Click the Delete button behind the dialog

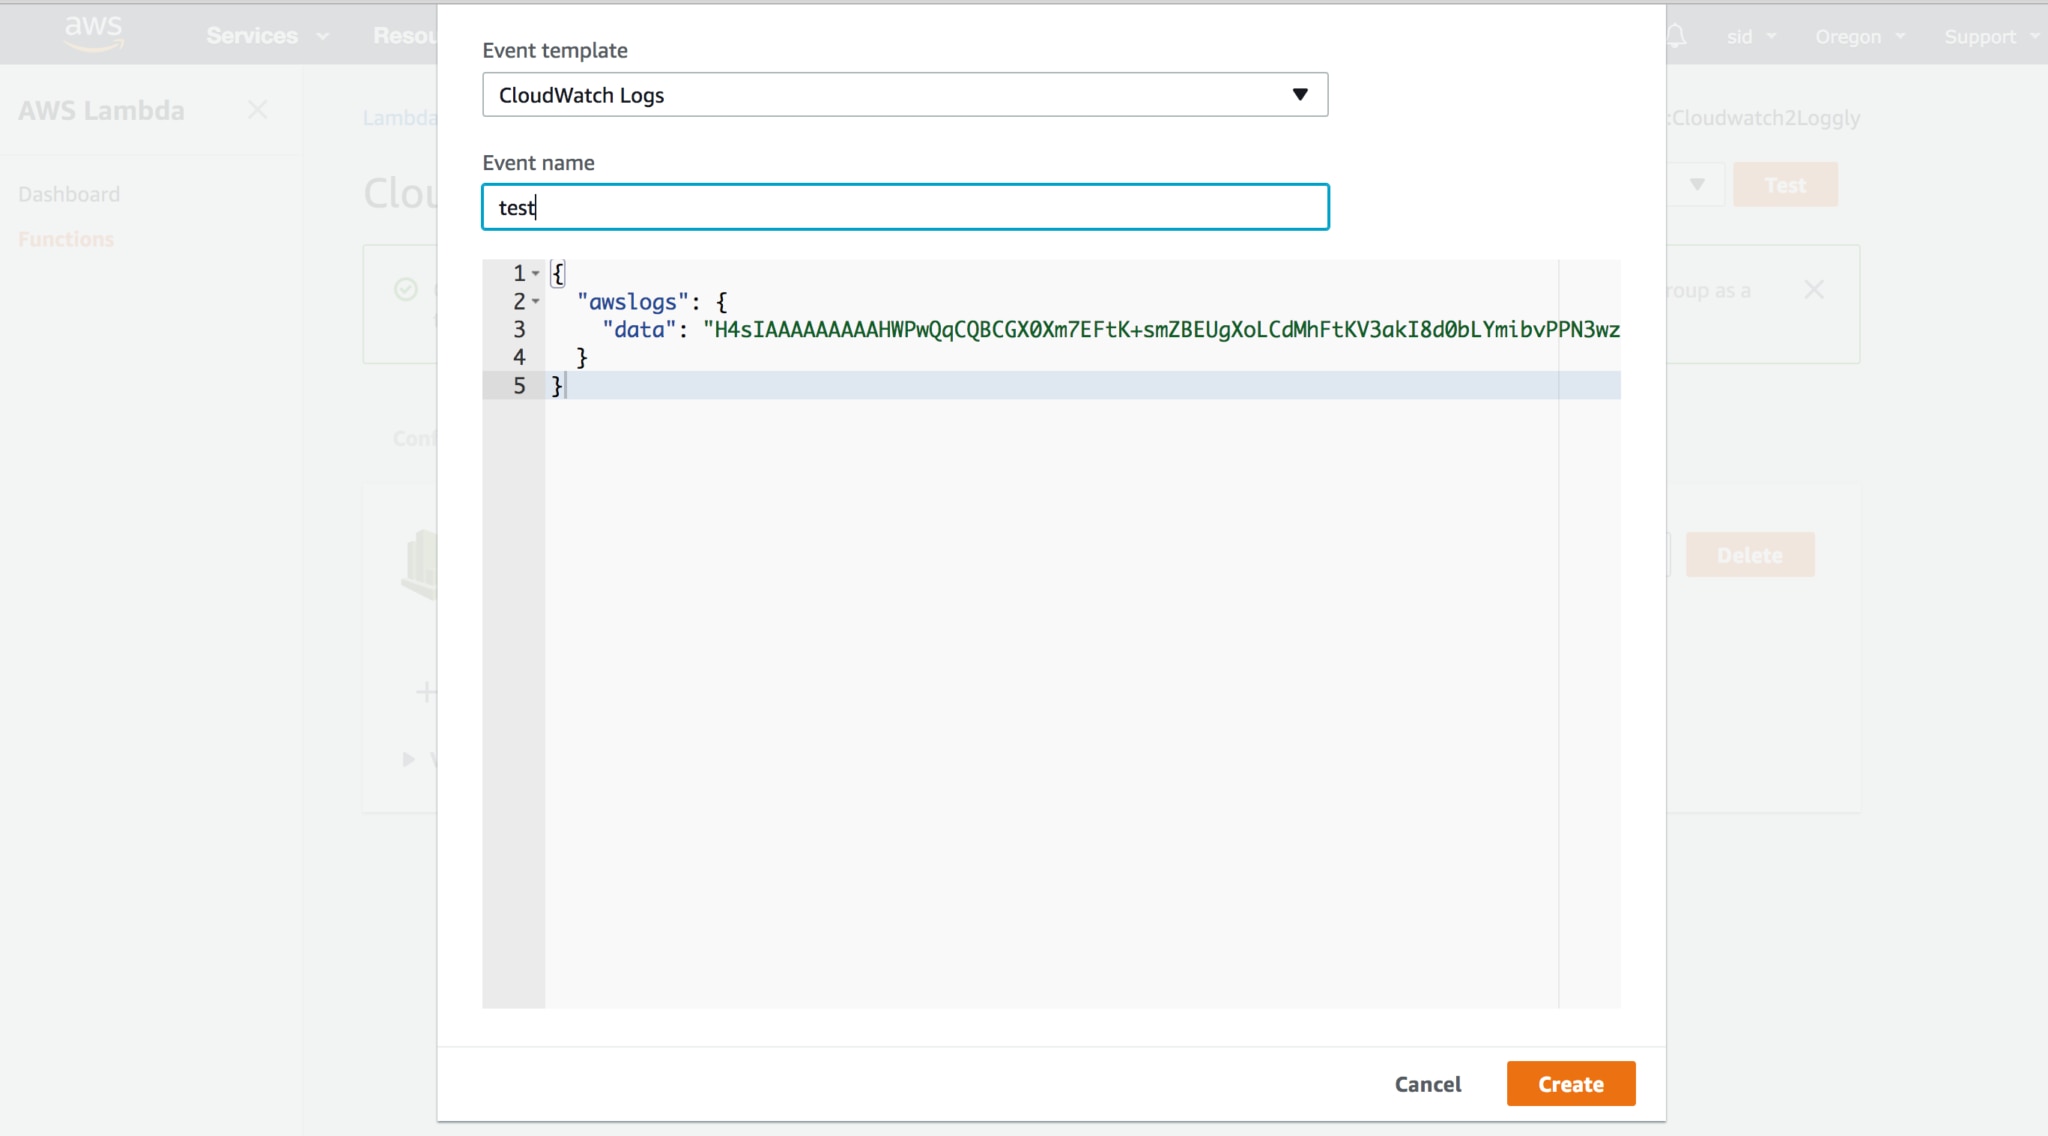click(1749, 555)
